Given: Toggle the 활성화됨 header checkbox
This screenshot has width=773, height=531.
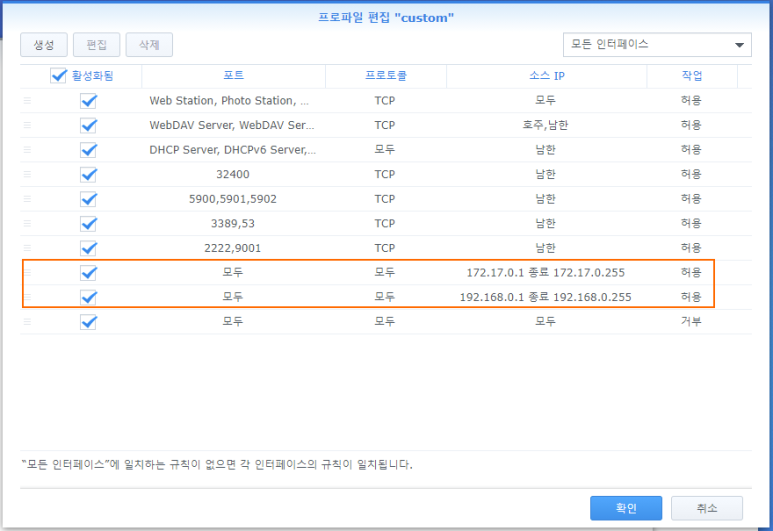Looking at the screenshot, I should click(x=58, y=76).
